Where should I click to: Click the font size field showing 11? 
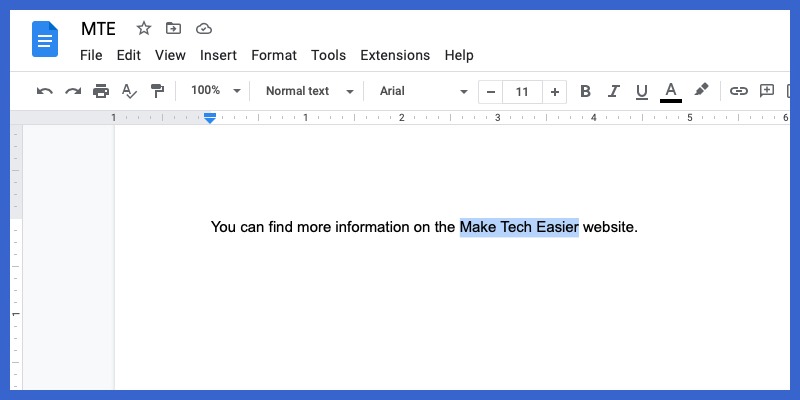pos(522,92)
